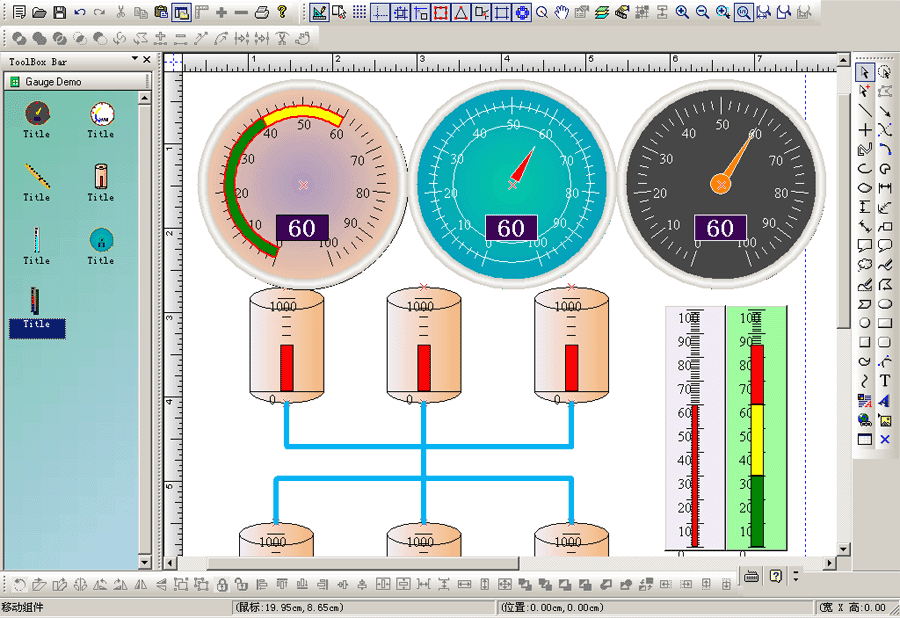The height and width of the screenshot is (618, 900).
Task: Toggle the design mode ruler-pencil button
Action: click(318, 13)
